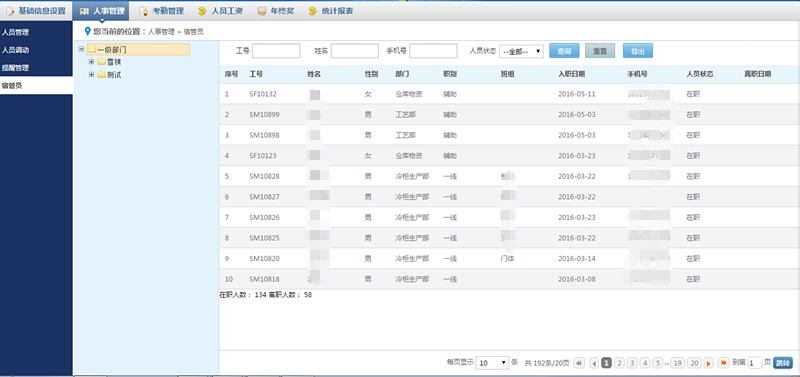Go to page 5

coord(658,363)
